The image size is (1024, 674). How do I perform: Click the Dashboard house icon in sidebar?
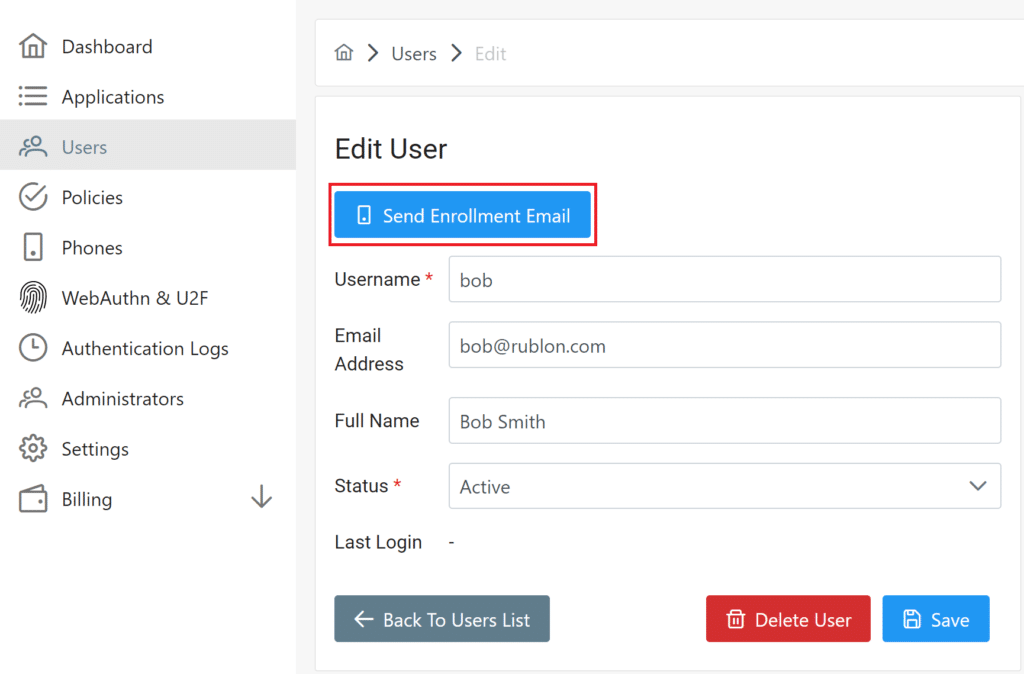33,46
